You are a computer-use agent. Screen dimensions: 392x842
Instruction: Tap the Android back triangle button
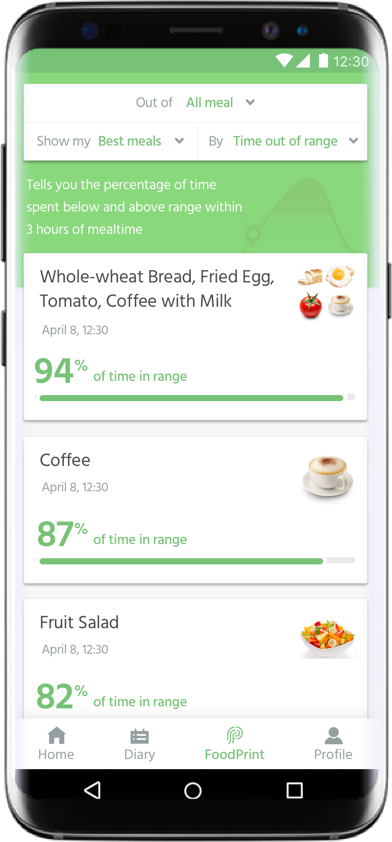tap(92, 790)
